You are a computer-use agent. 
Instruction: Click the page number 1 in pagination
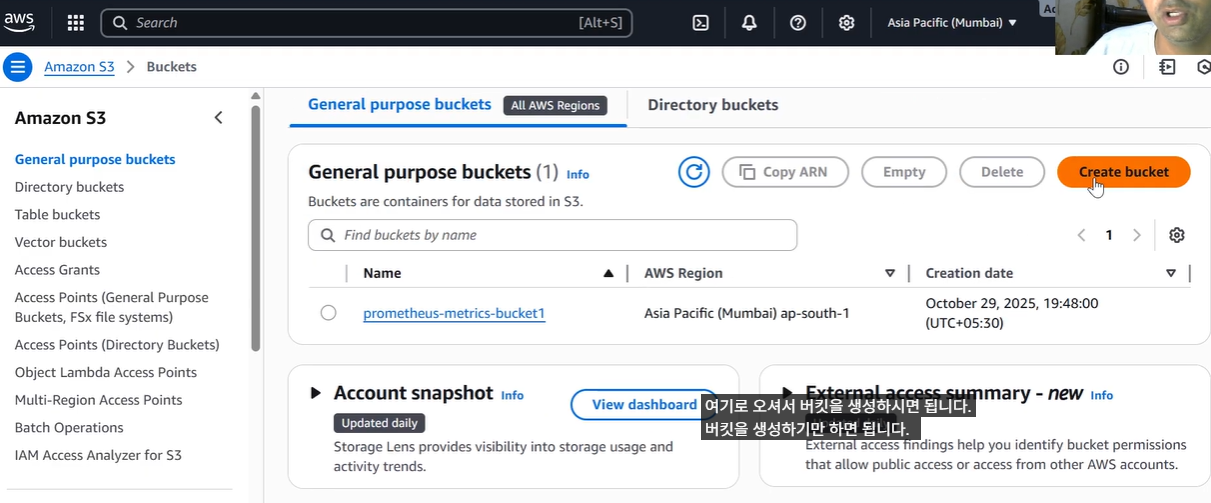pyautogui.click(x=1109, y=235)
